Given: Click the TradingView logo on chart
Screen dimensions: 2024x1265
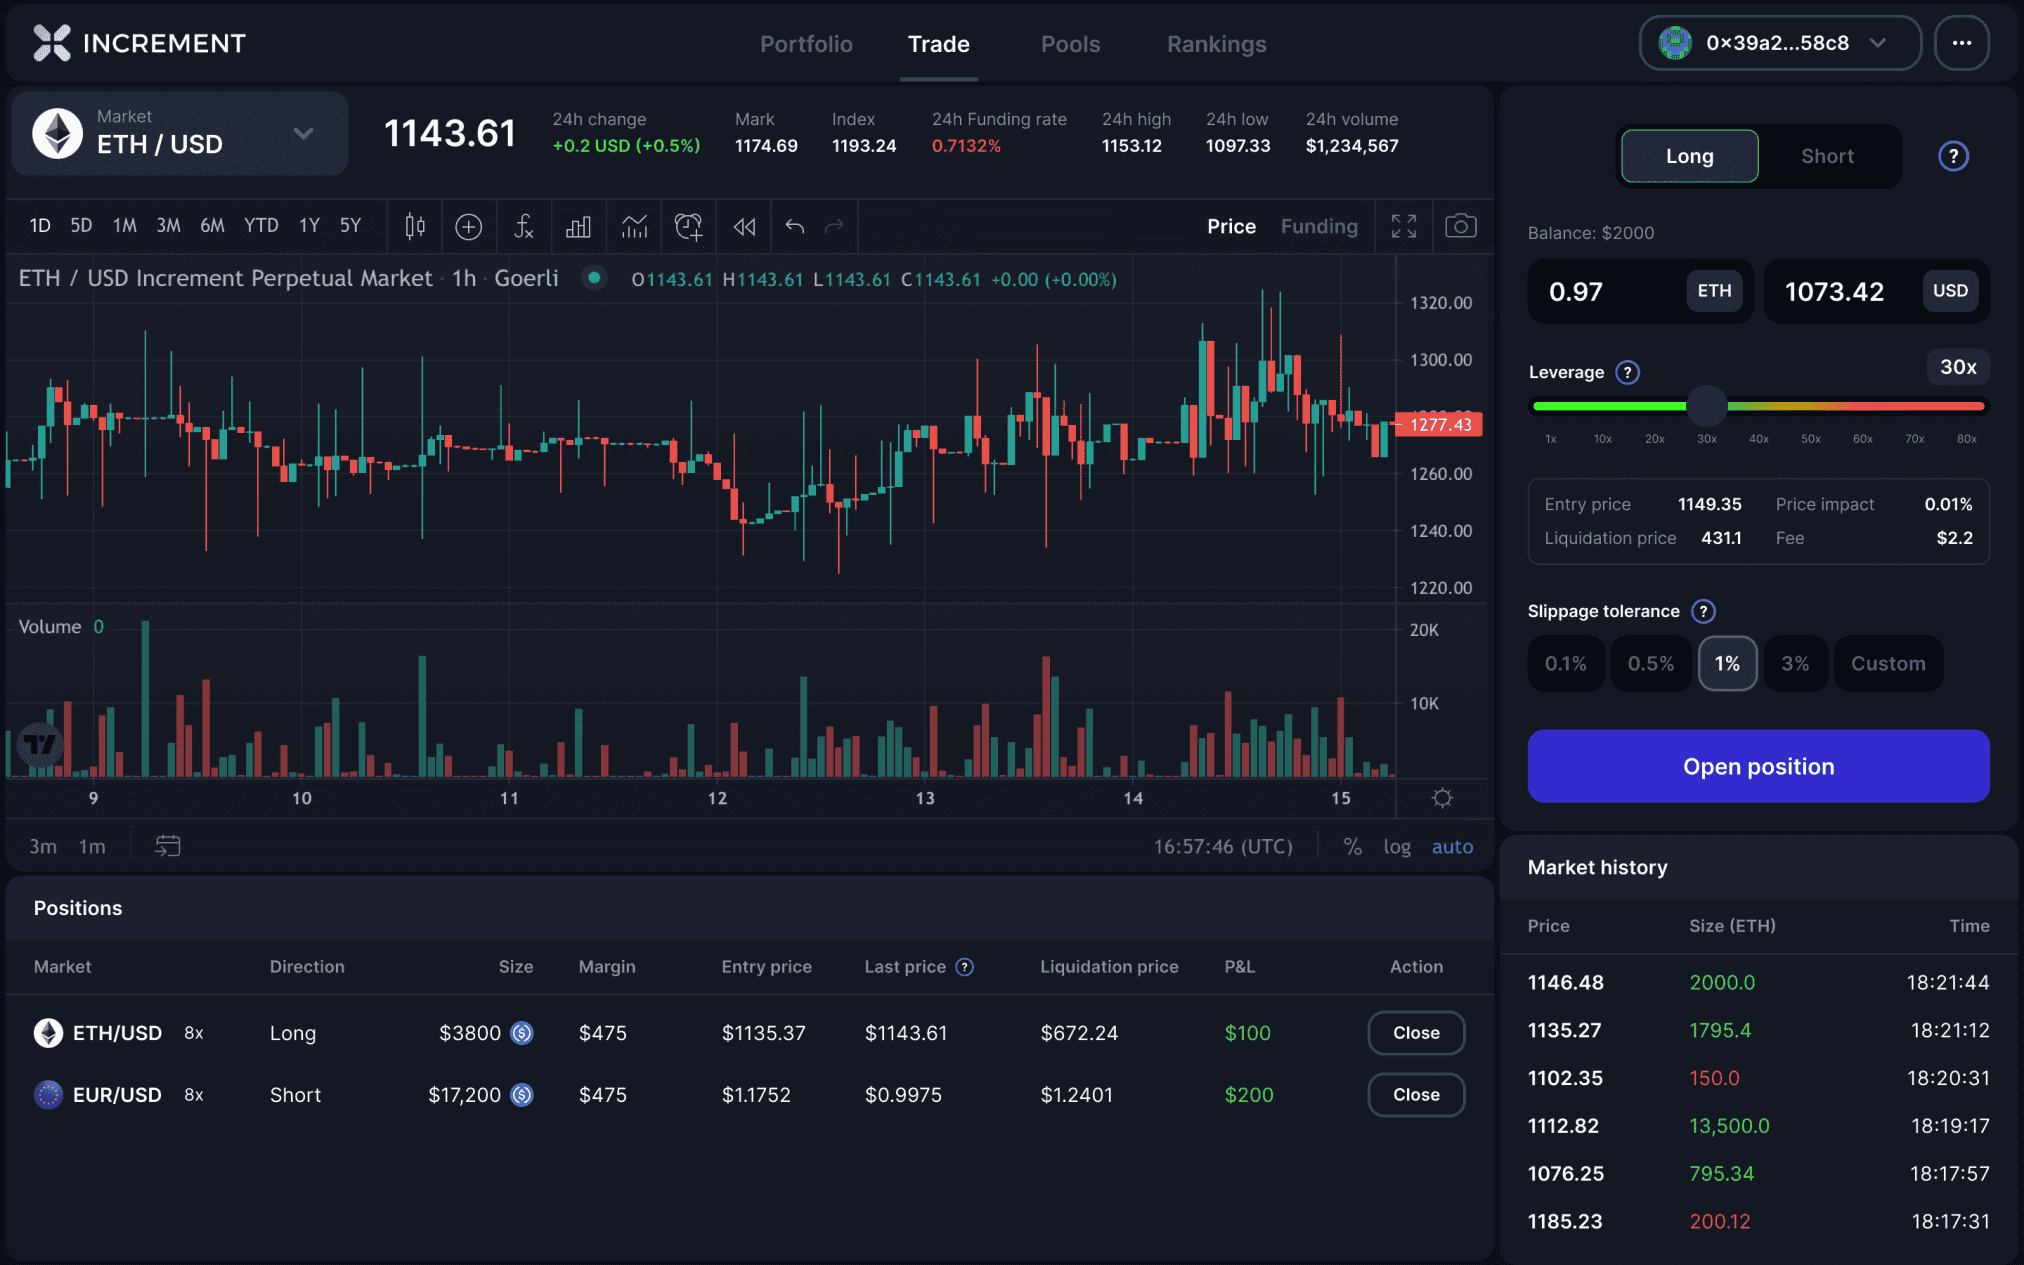Looking at the screenshot, I should (41, 744).
